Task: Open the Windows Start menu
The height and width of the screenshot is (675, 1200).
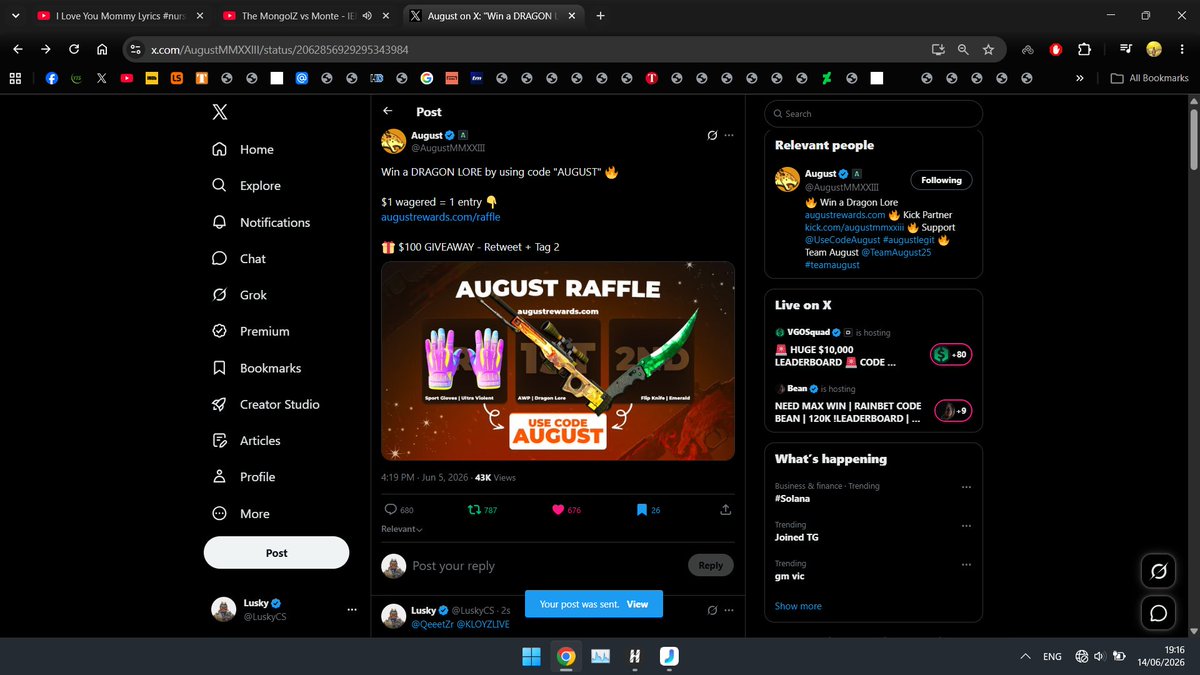Action: click(x=531, y=656)
